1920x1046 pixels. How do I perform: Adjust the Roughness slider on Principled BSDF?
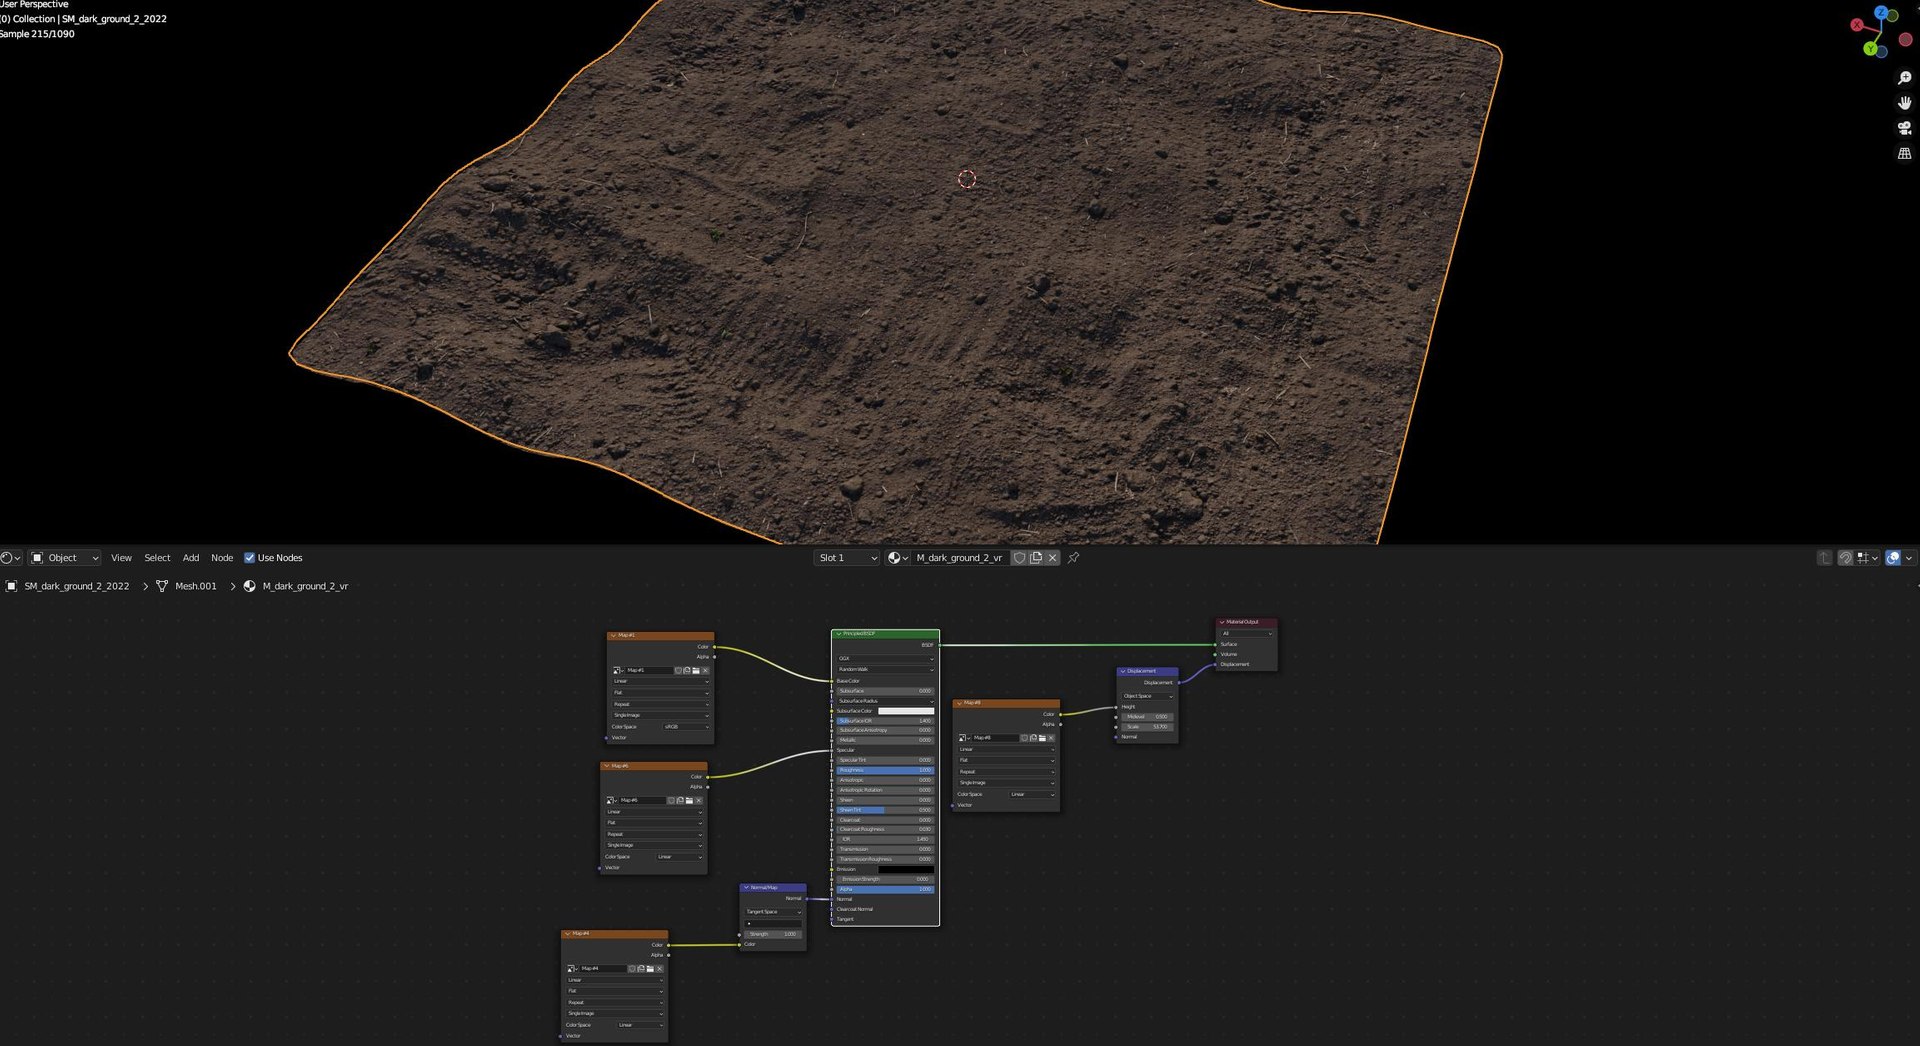click(x=885, y=770)
